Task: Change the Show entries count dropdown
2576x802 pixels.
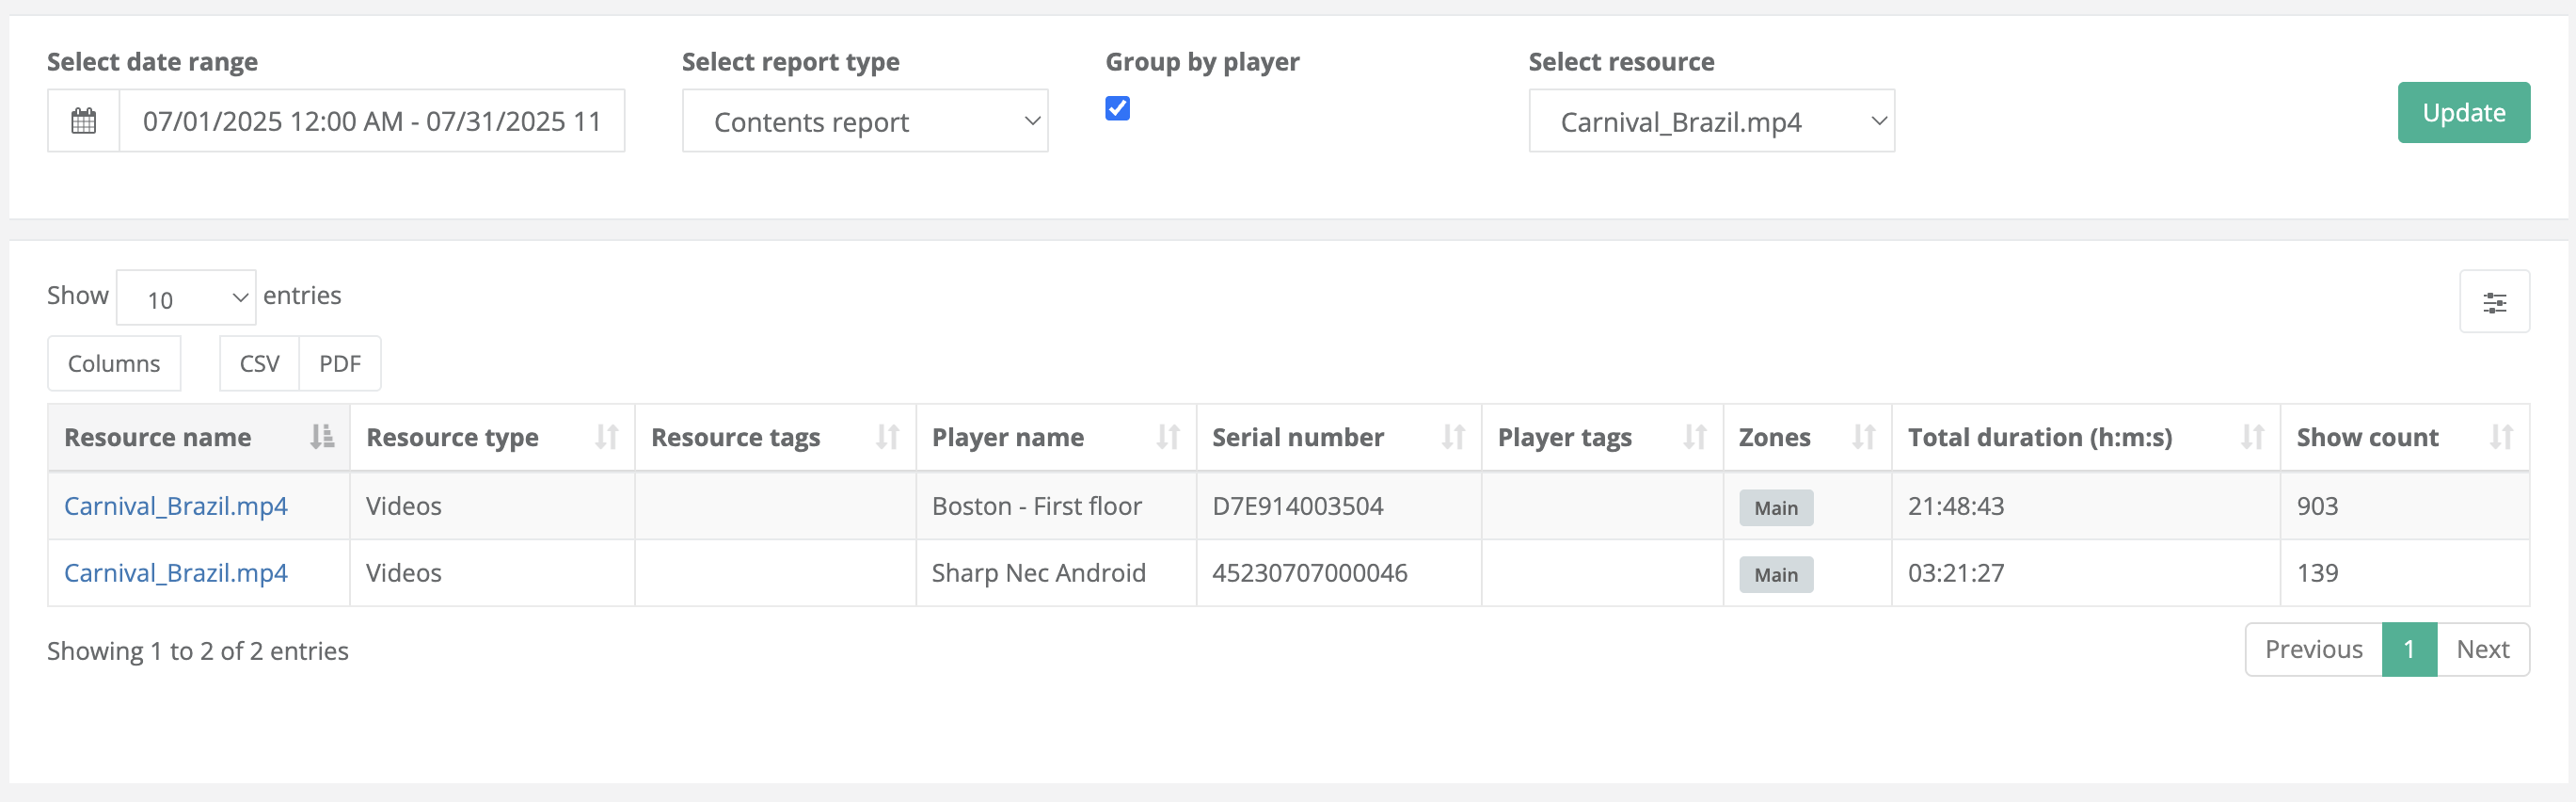Action: coord(186,298)
